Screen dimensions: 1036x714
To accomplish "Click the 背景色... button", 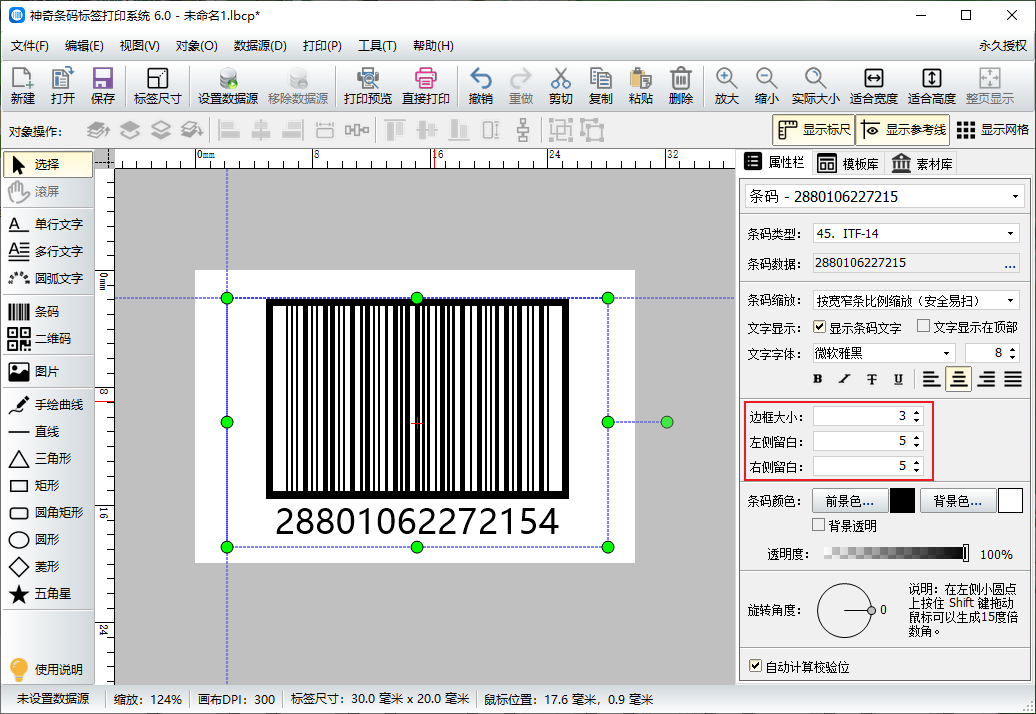I will coord(957,501).
